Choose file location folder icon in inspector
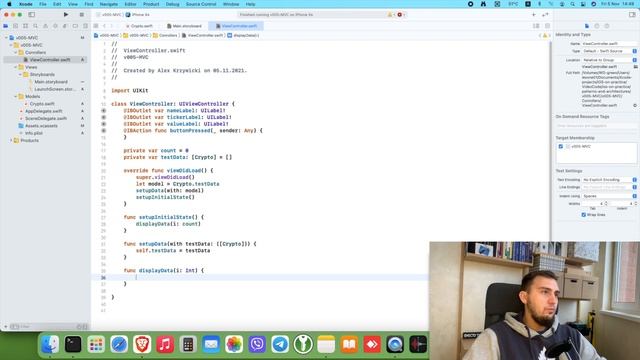The width and height of the screenshot is (640, 360). tap(636, 67)
